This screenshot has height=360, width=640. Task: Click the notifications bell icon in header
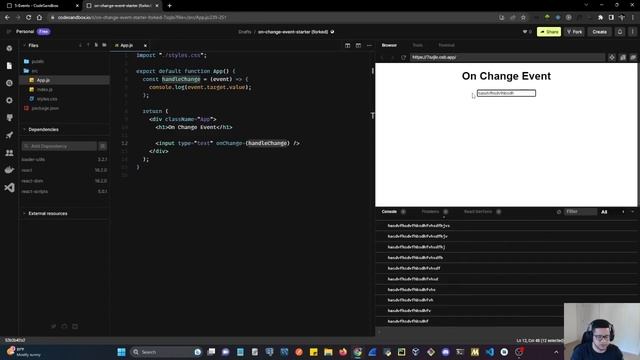(x=620, y=32)
